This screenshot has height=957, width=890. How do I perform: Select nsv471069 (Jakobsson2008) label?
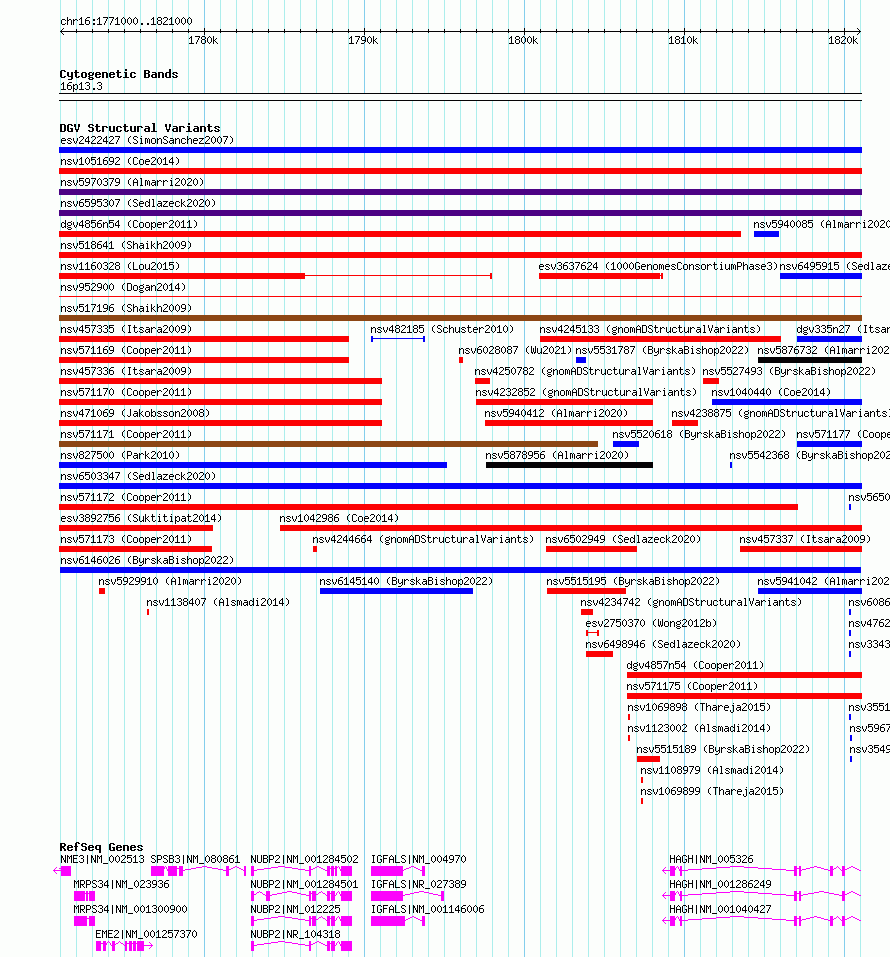pos(135,414)
